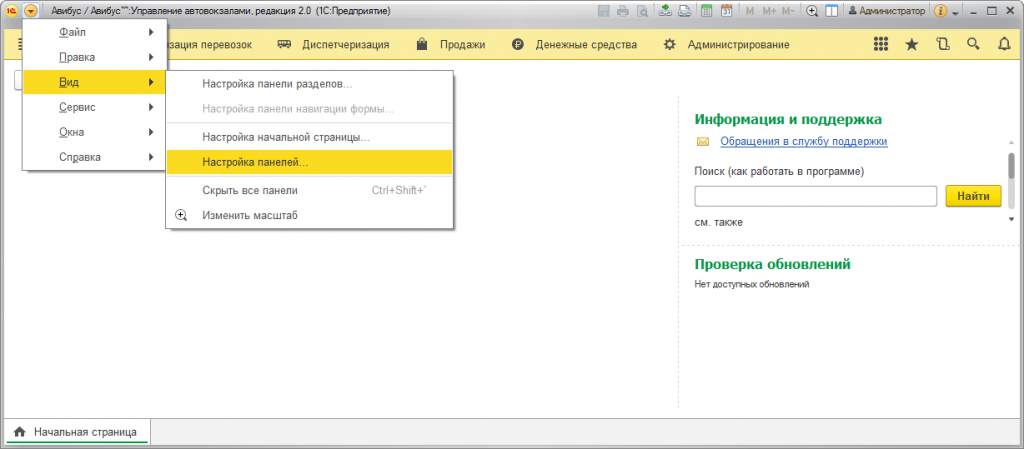The height and width of the screenshot is (449, 1024).
Task: Open the calendar icon in title bar
Action: (x=726, y=11)
